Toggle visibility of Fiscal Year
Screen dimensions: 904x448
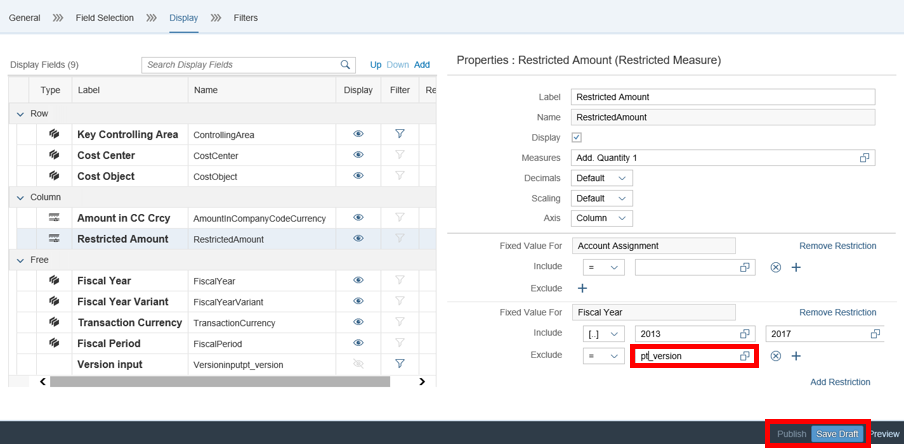(358, 280)
